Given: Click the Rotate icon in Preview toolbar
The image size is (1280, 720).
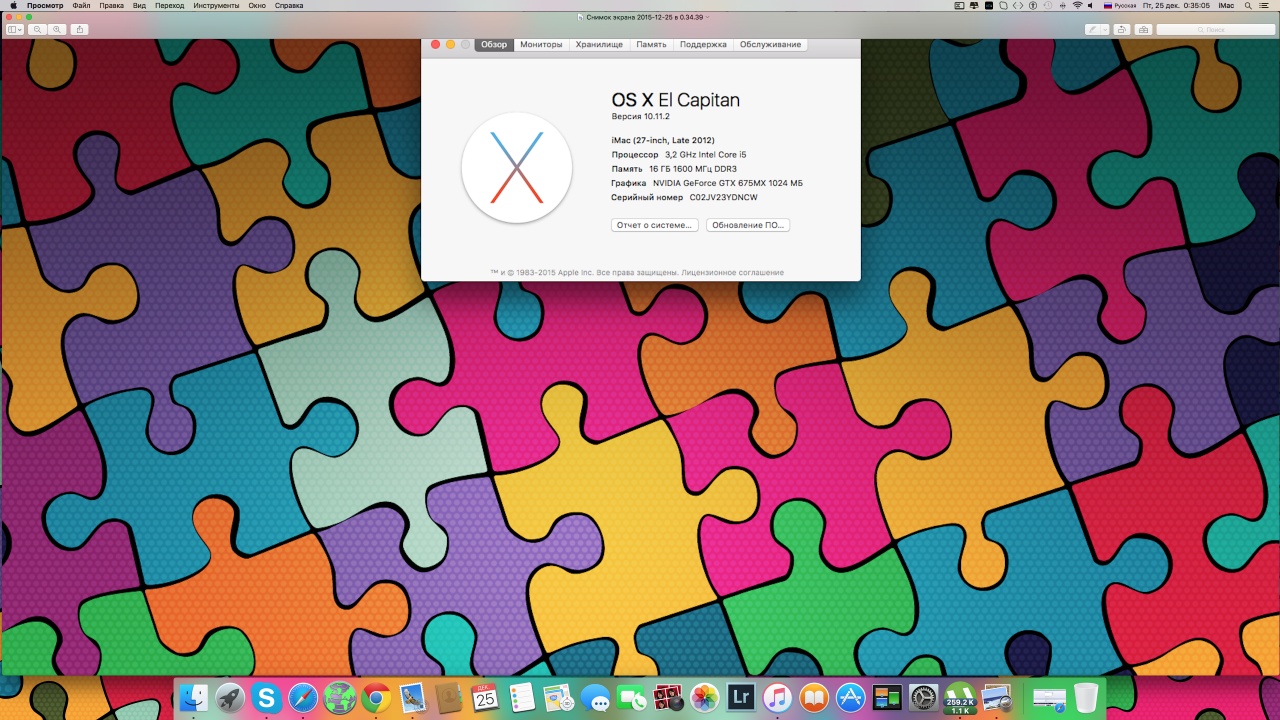Looking at the screenshot, I should click(x=1122, y=30).
